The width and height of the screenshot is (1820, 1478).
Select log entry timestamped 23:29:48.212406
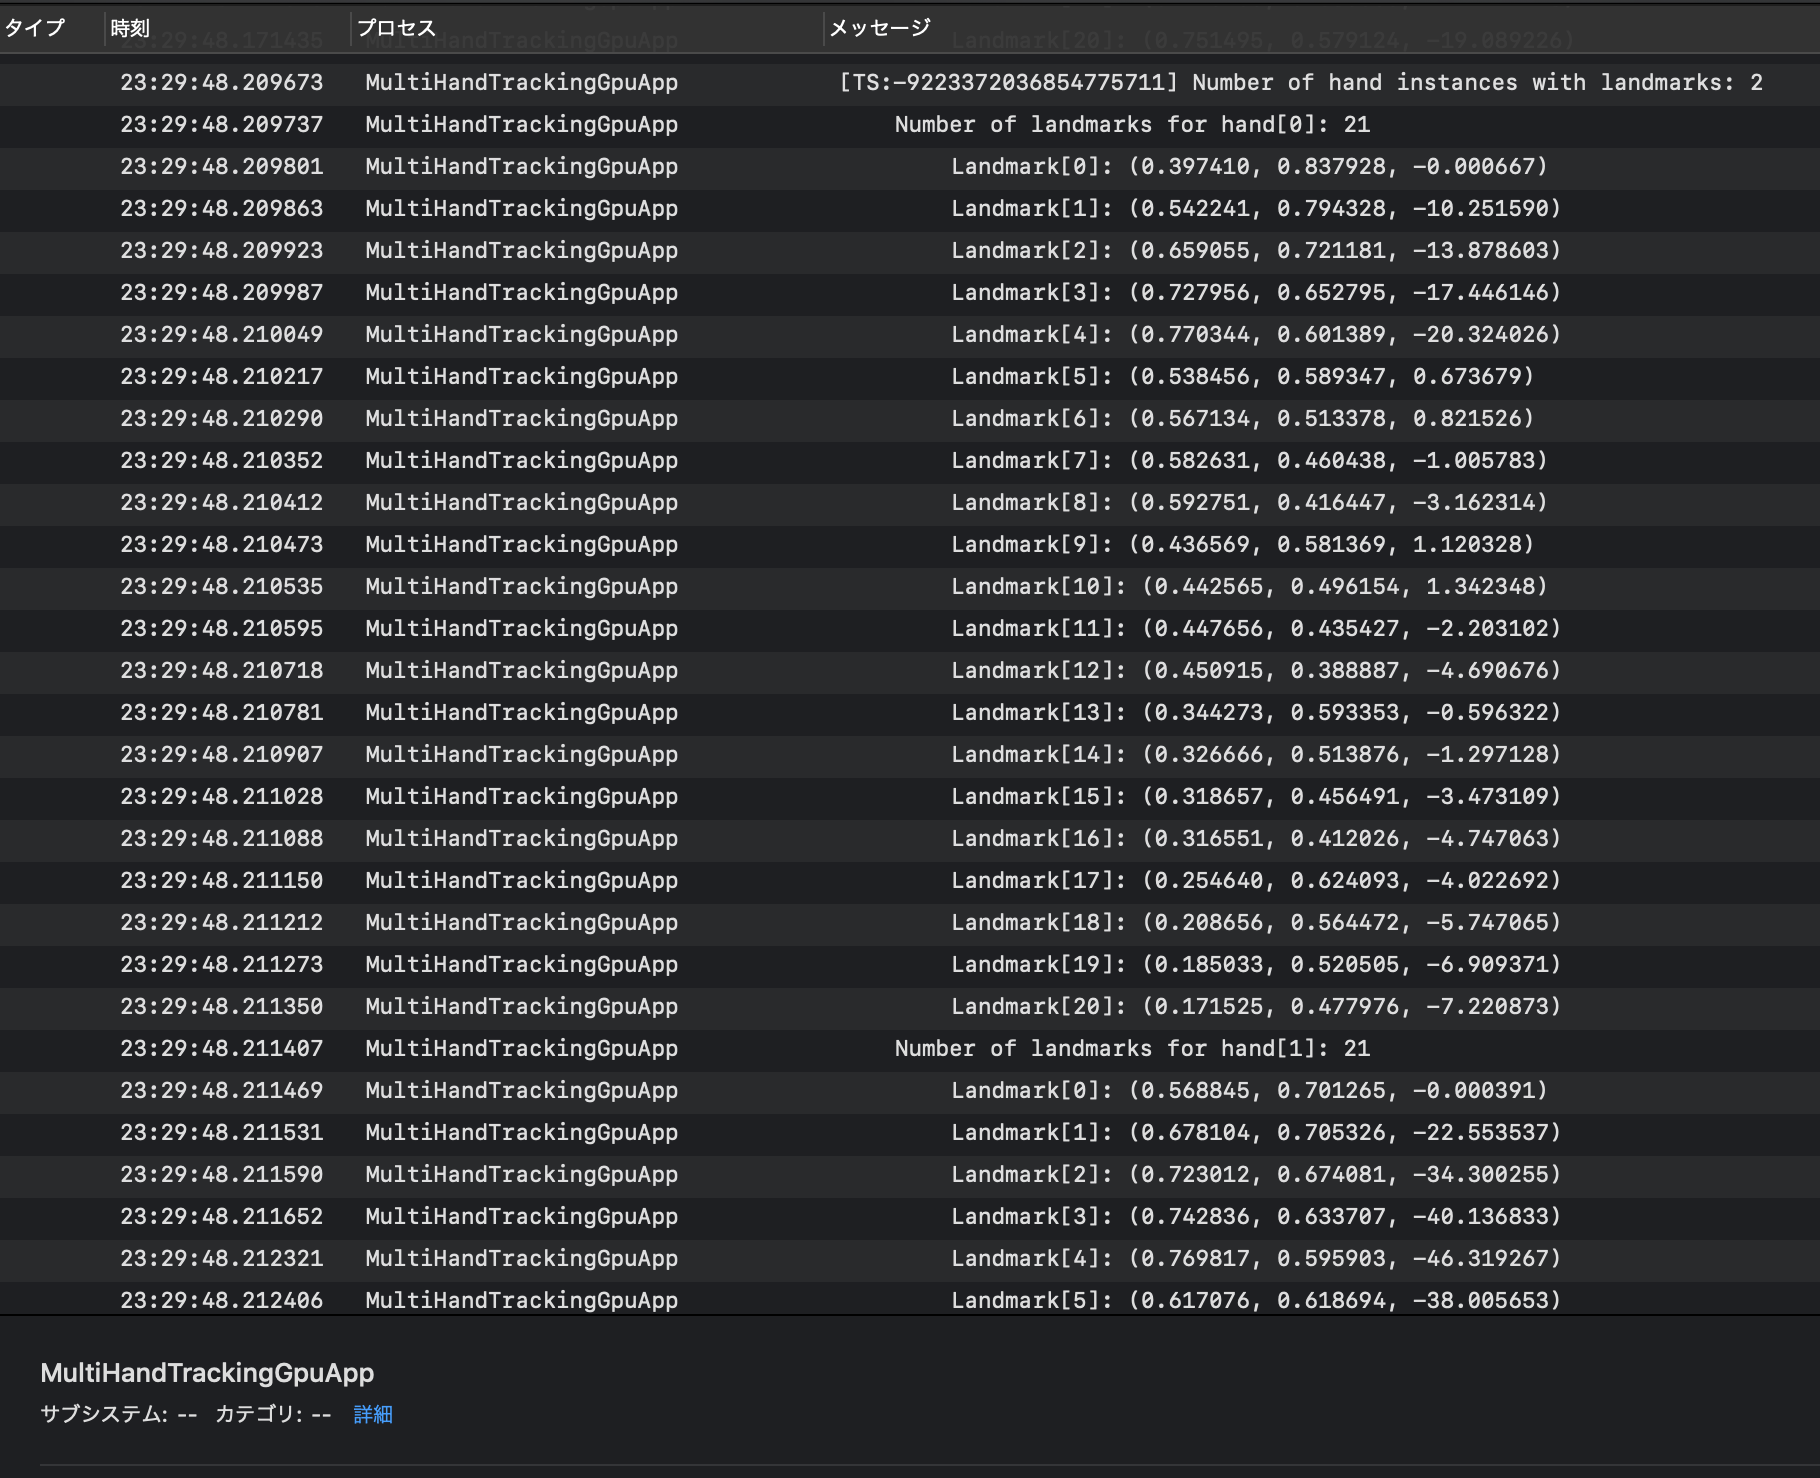point(222,1301)
